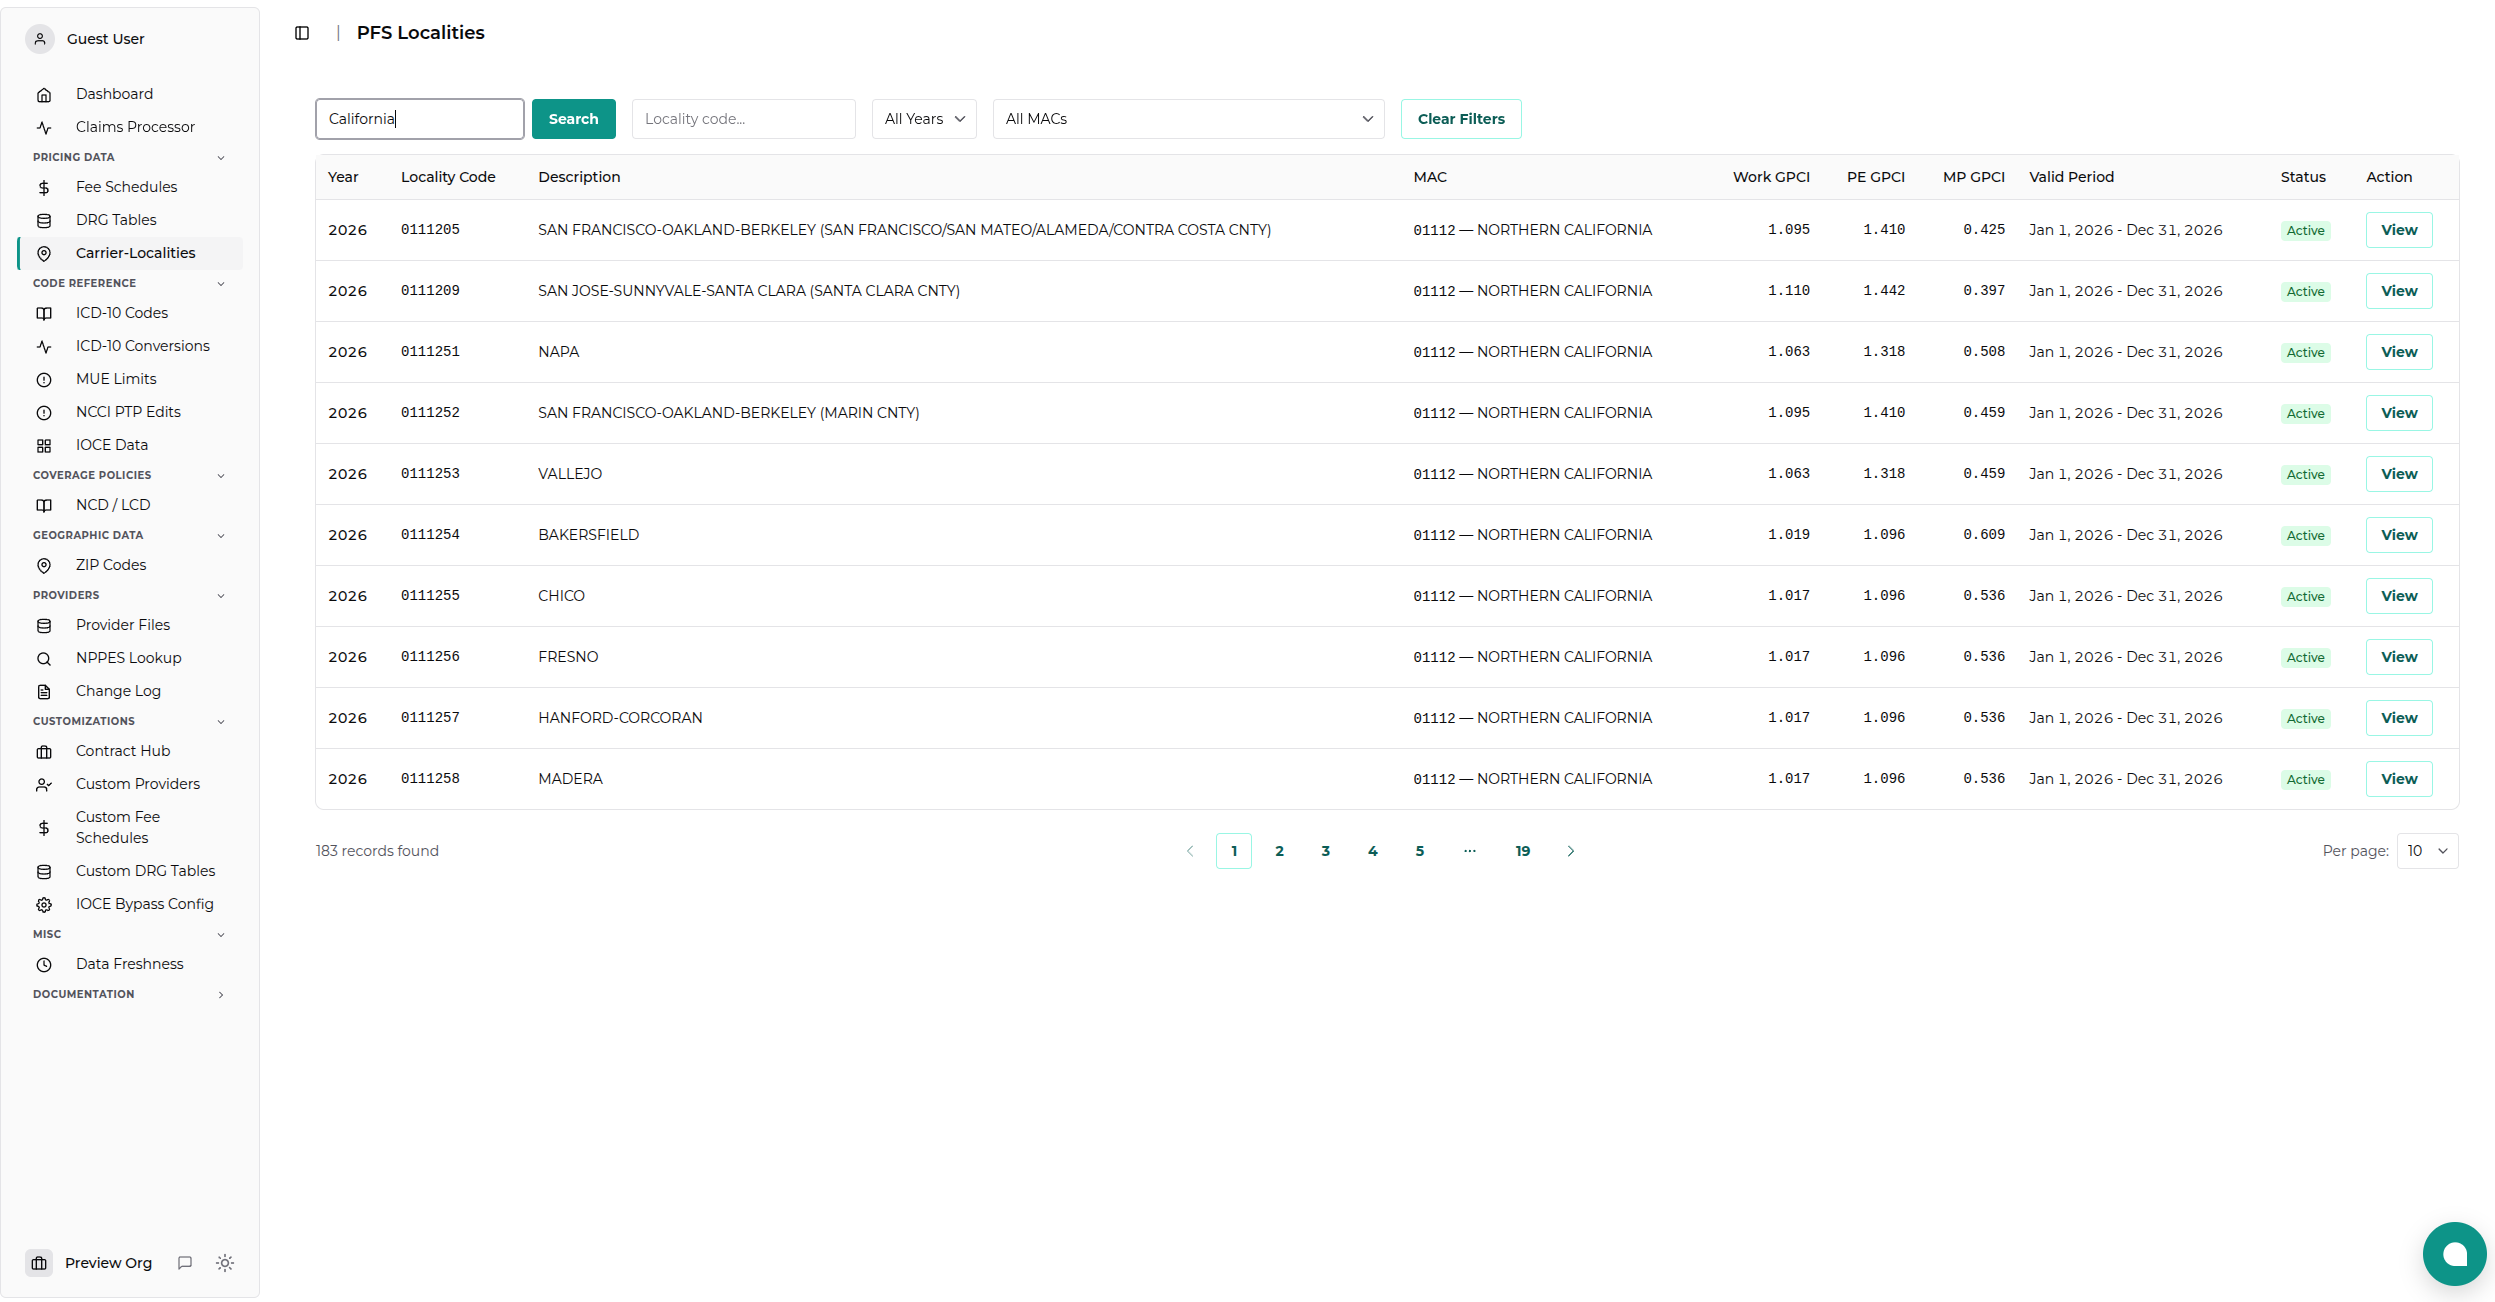This screenshot has height=1302, width=2495.
Task: Go to page 4 of results
Action: point(1372,851)
